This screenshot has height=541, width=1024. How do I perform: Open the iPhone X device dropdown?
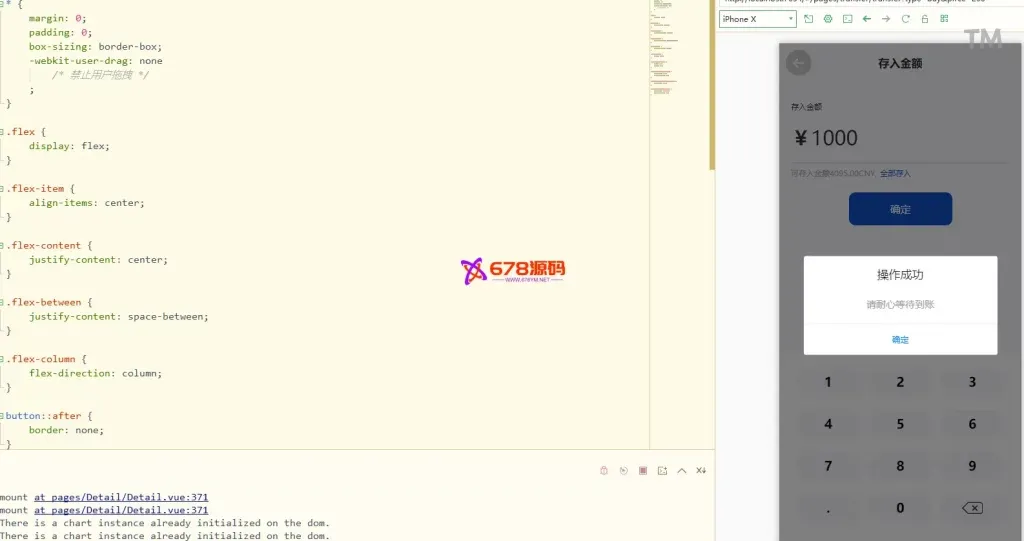click(x=757, y=19)
